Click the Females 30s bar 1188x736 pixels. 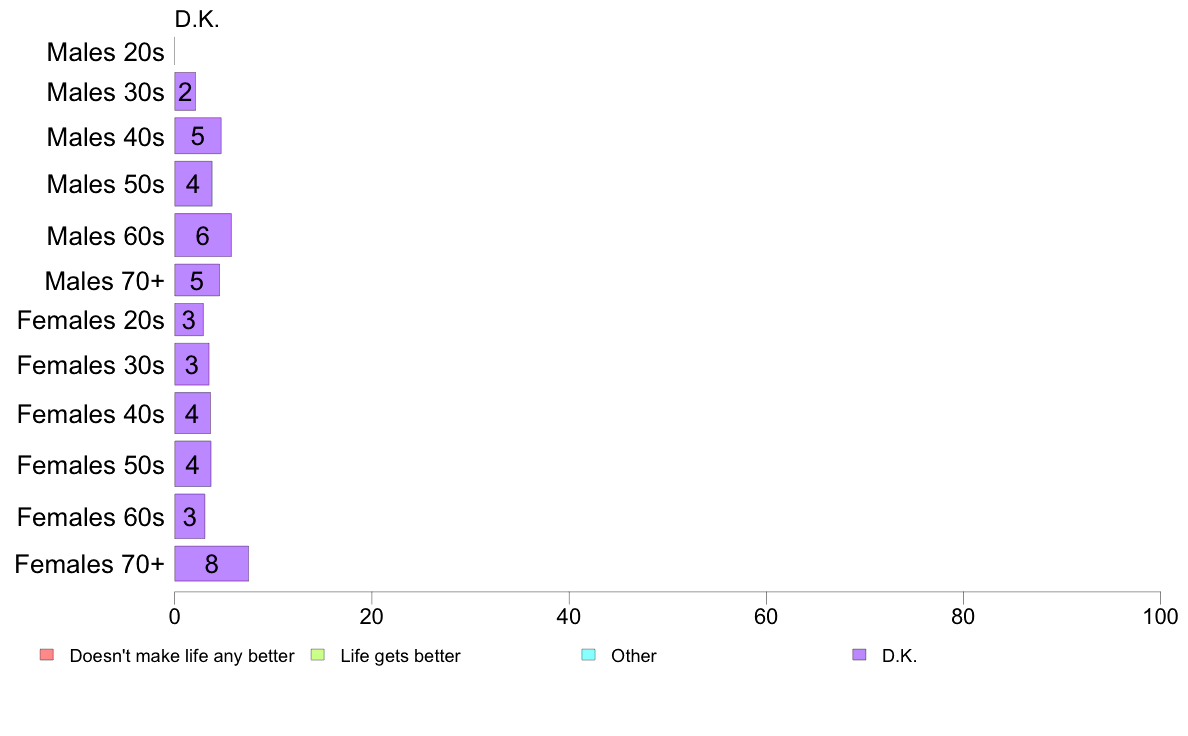(192, 365)
